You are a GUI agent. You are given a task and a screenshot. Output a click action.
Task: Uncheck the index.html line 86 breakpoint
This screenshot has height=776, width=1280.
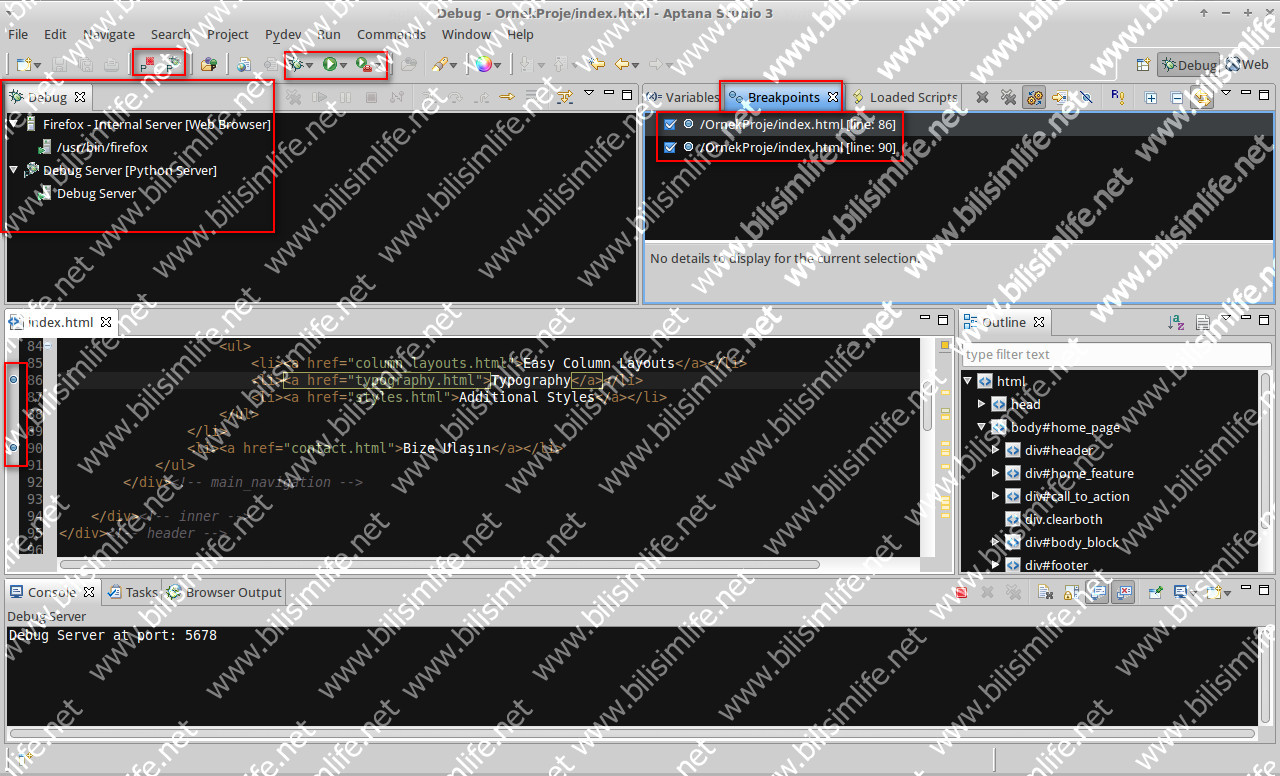click(x=670, y=125)
